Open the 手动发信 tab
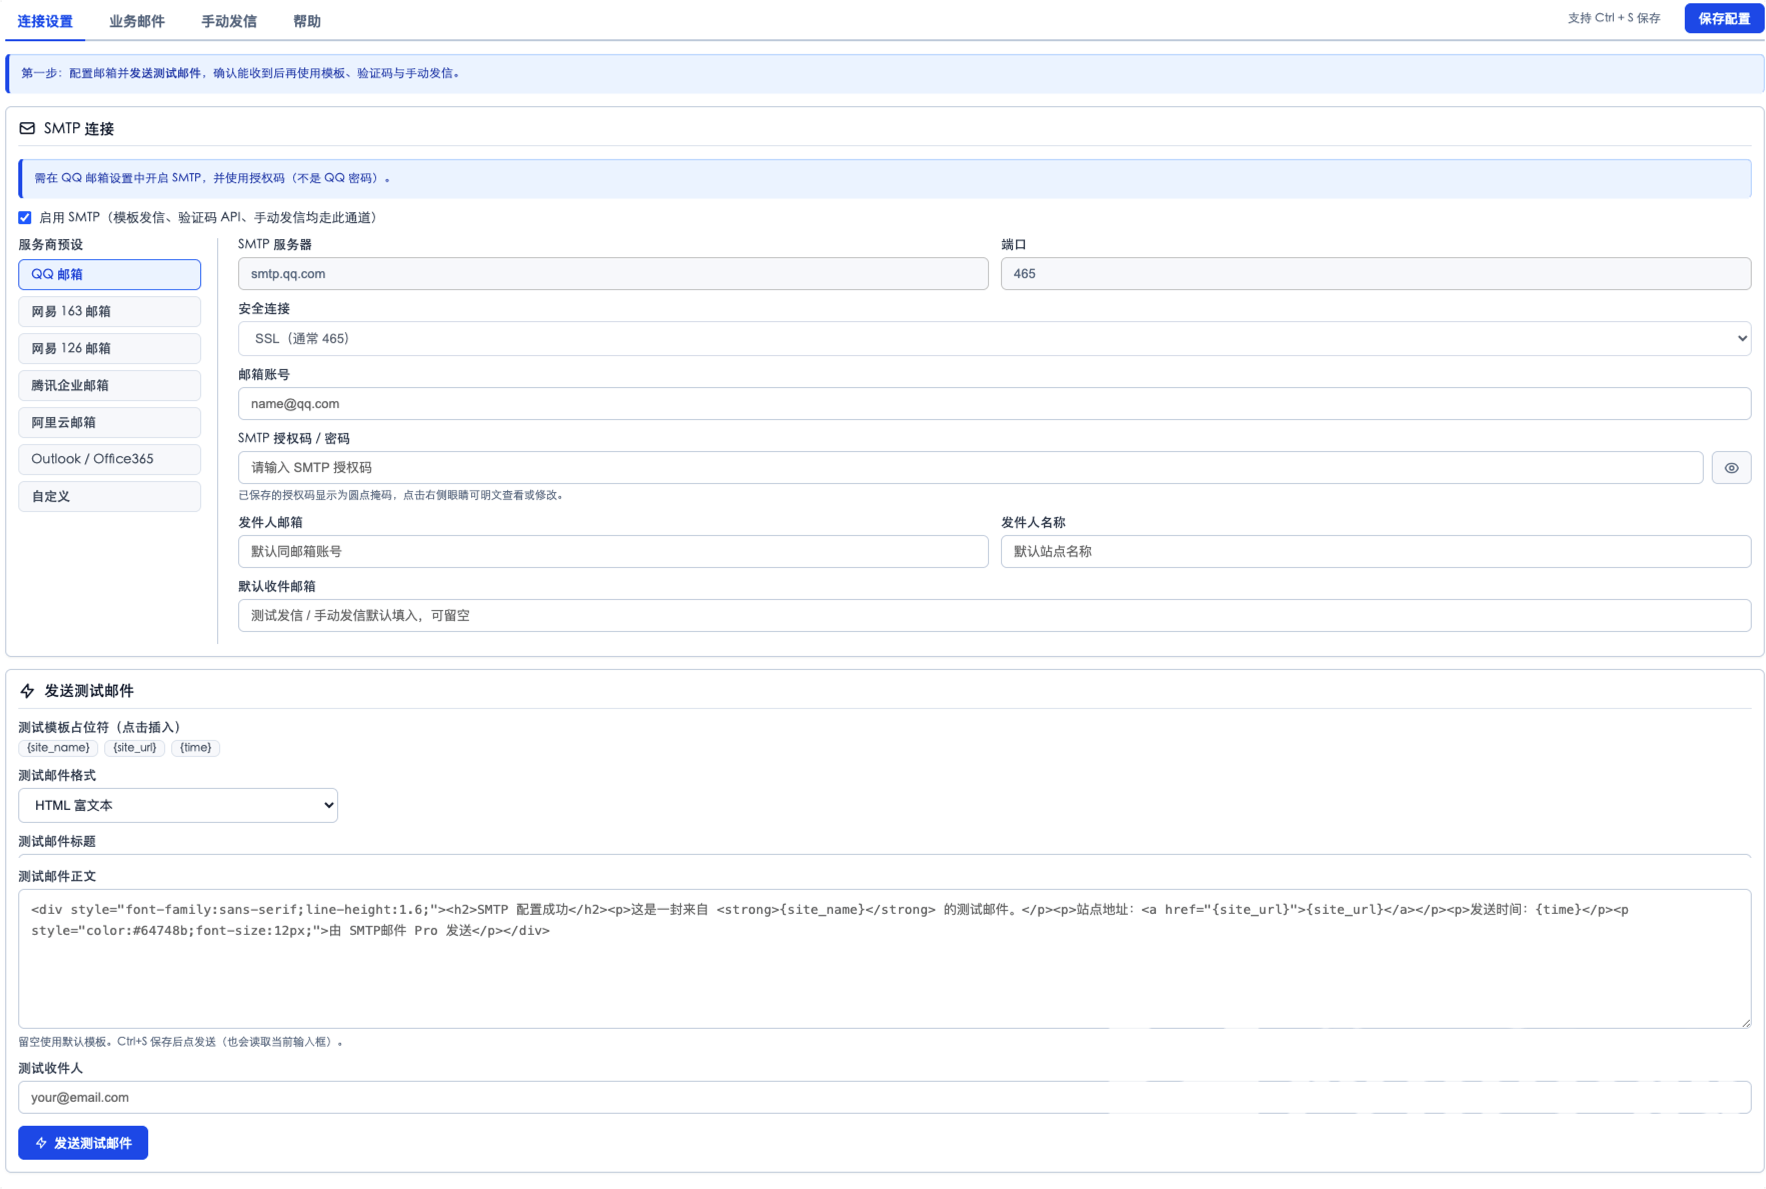The width and height of the screenshot is (1766, 1189). (229, 21)
